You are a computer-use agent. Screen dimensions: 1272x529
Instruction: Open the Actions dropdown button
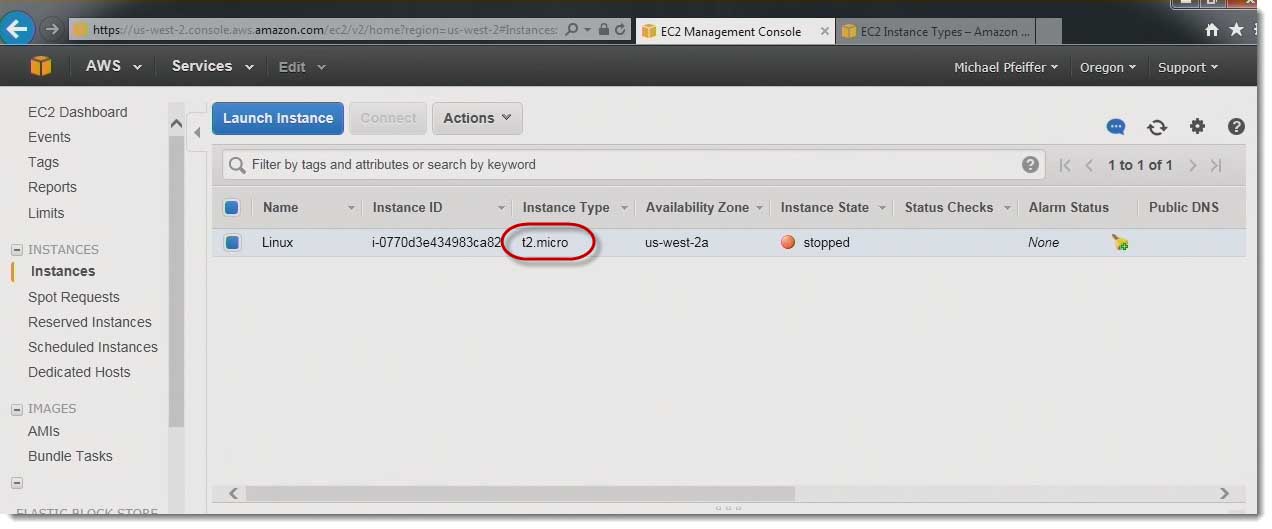coord(477,118)
